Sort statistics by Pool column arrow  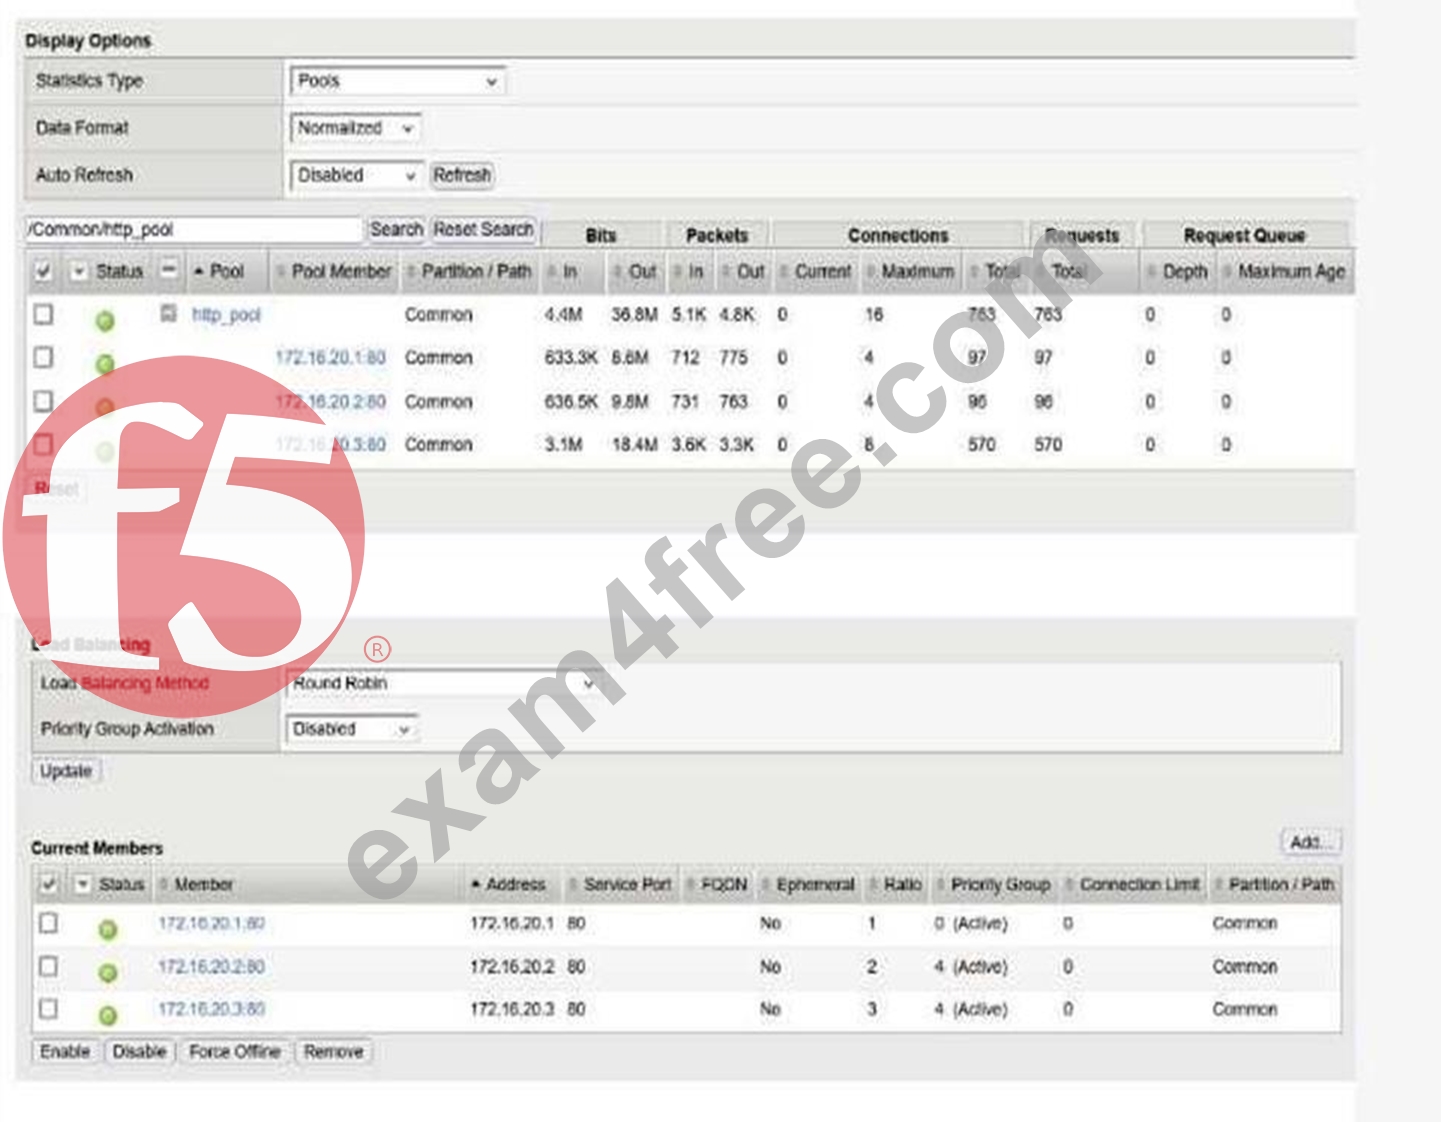click(199, 272)
